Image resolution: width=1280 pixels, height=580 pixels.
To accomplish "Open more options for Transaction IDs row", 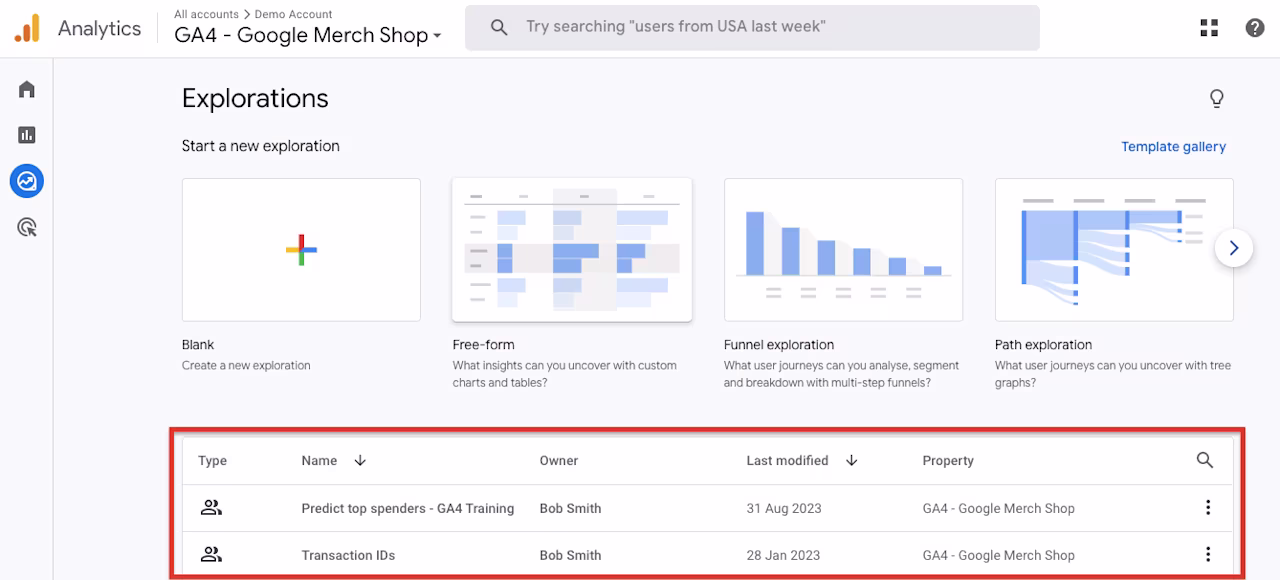I will [x=1208, y=555].
